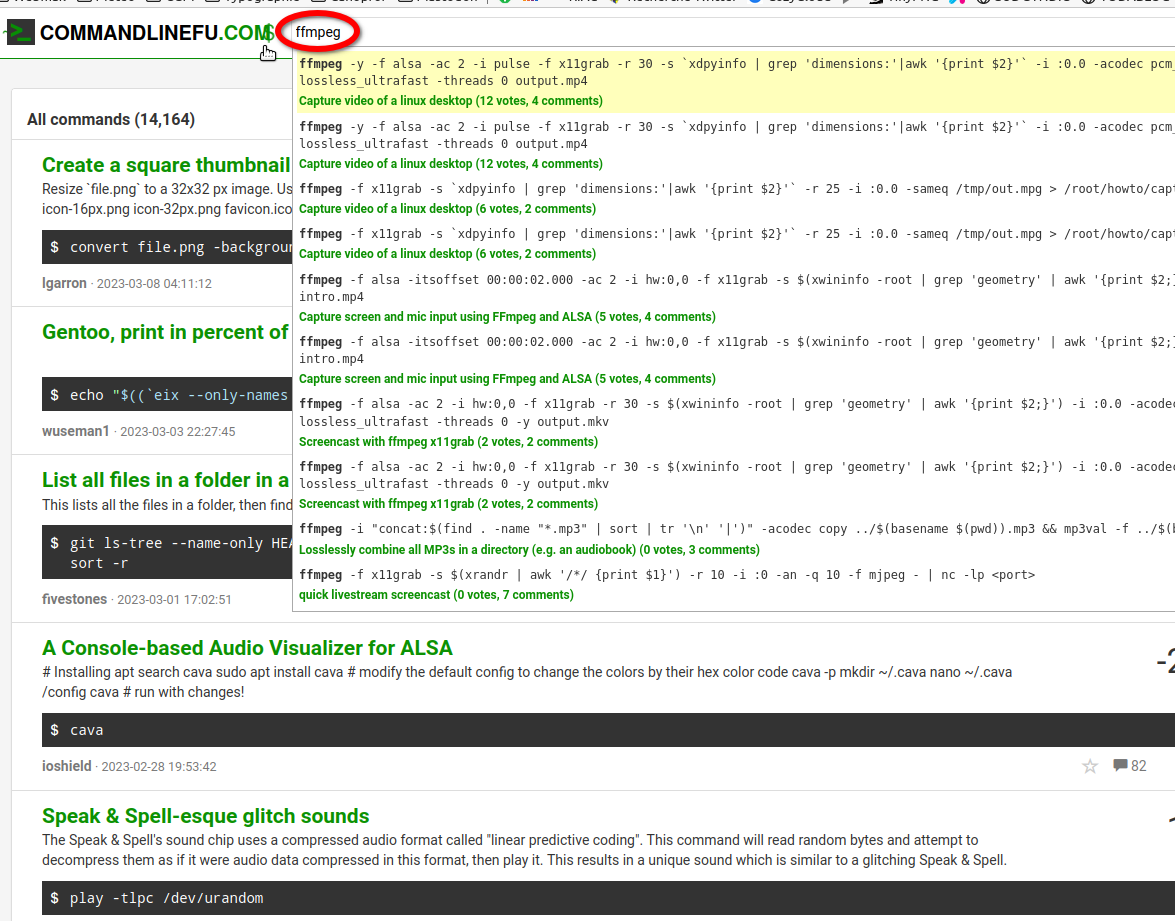Screen dimensions: 1175x921
Task: Click the convert file.png command code block
Action: [x=167, y=247]
